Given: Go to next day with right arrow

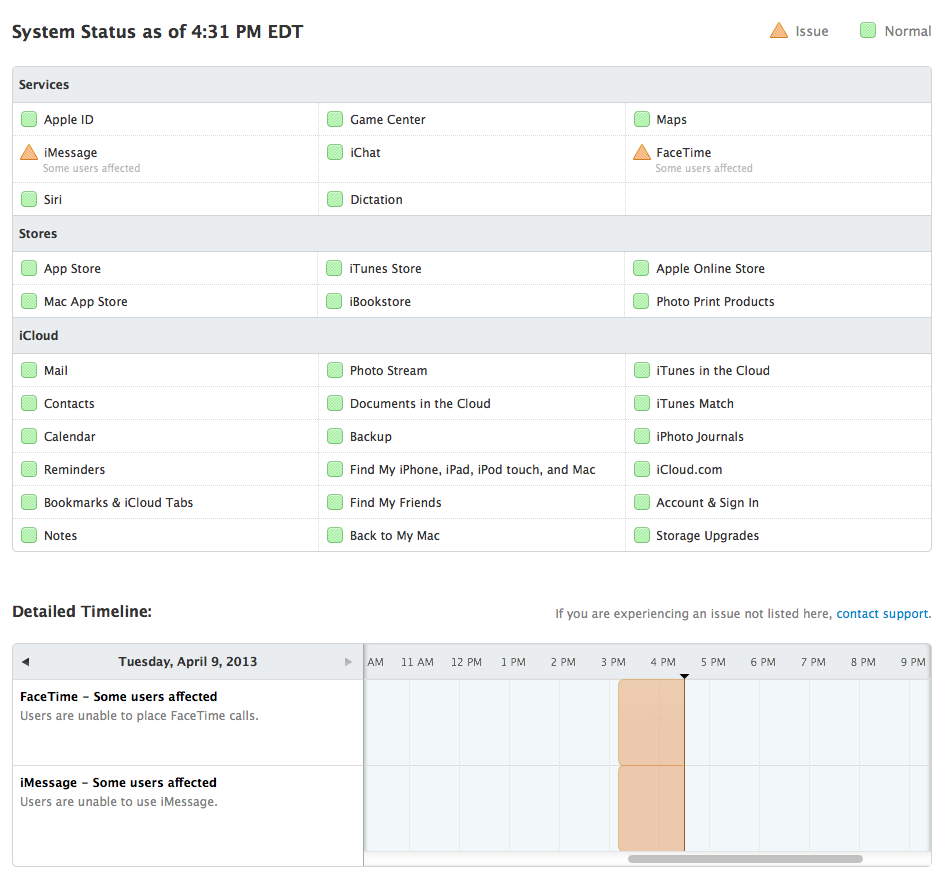Looking at the screenshot, I should click(x=348, y=662).
